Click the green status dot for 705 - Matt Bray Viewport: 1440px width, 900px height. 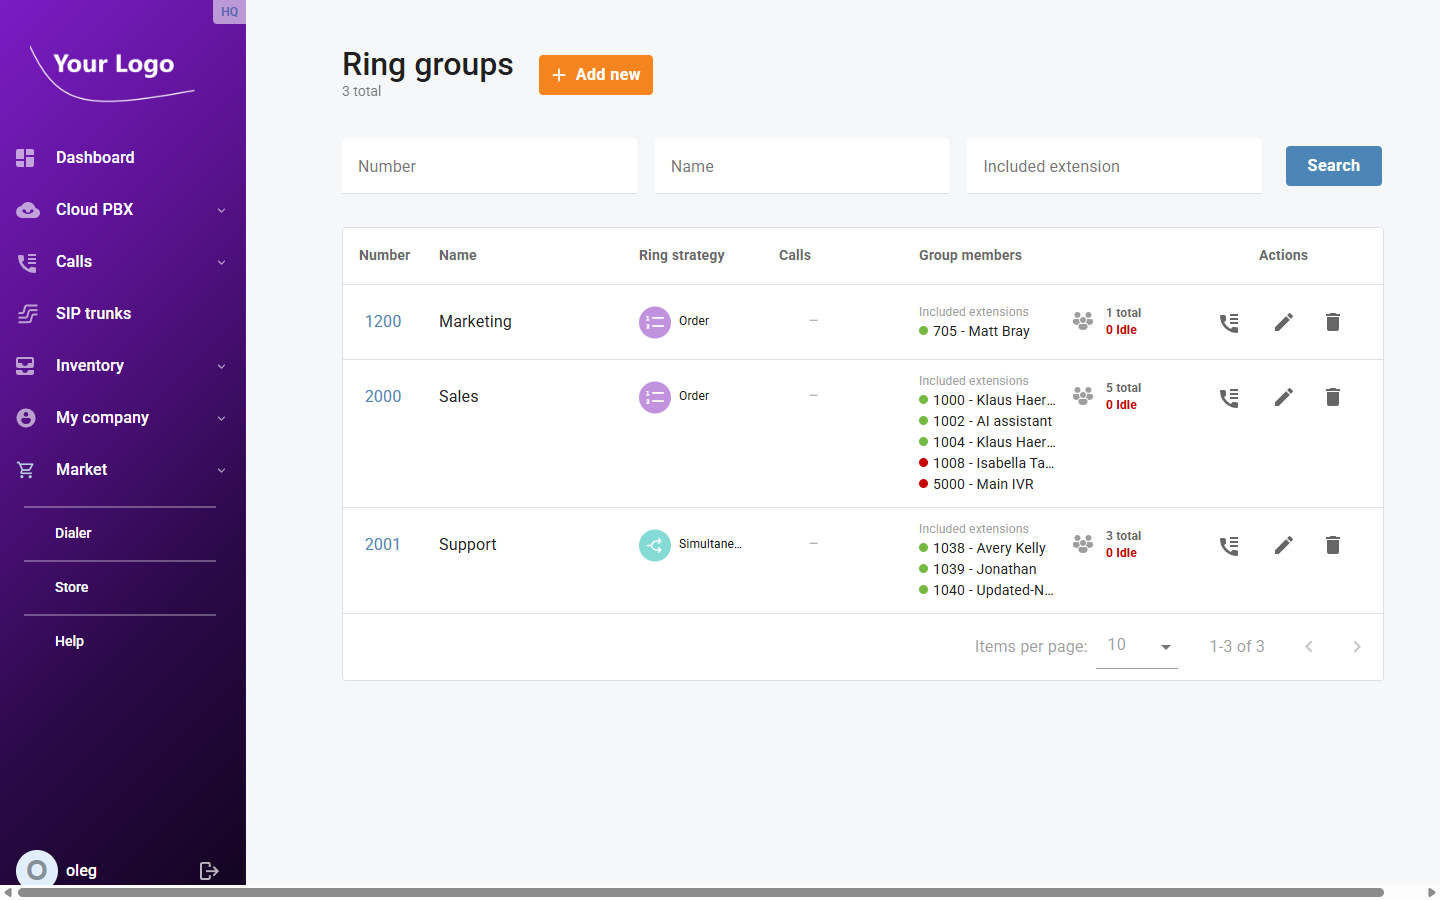[921, 331]
